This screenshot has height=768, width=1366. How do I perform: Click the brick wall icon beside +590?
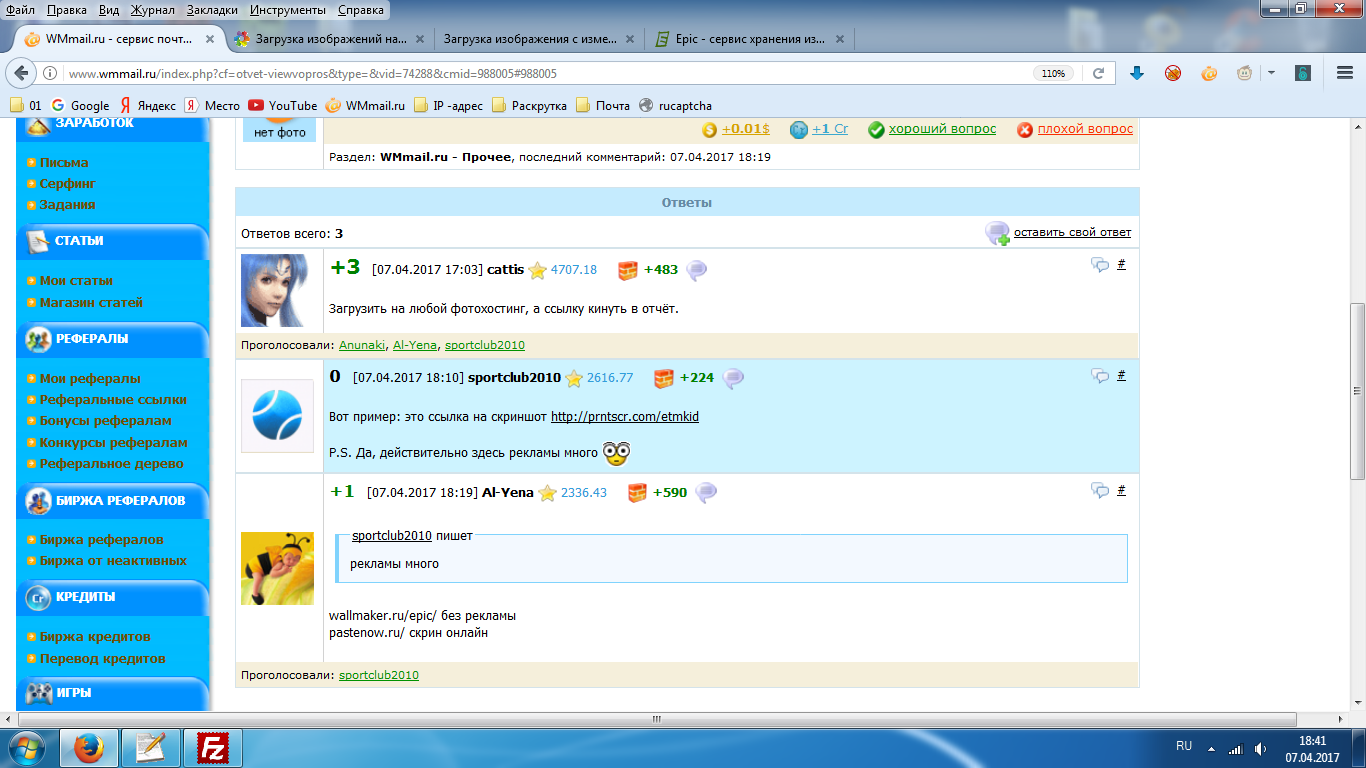pos(637,493)
